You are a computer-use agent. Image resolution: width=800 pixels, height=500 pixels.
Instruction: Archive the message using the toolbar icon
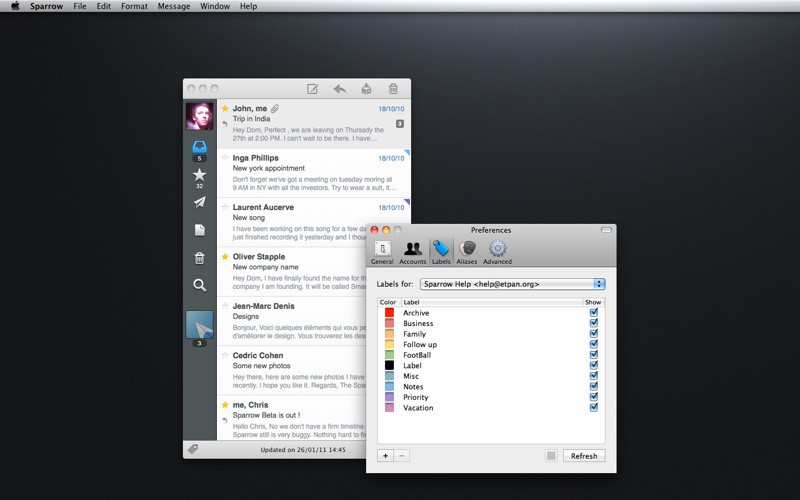(x=367, y=89)
